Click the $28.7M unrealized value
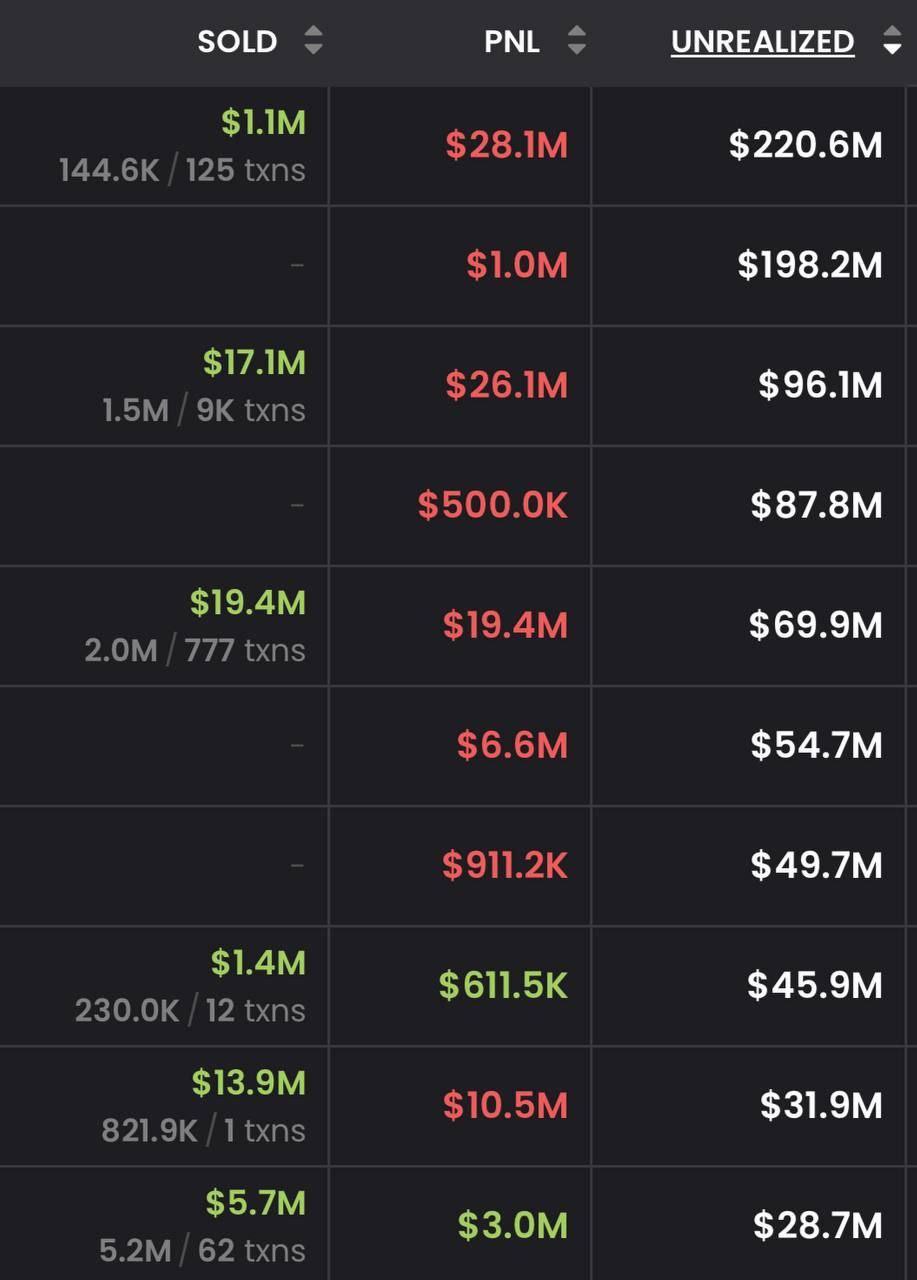Image resolution: width=917 pixels, height=1280 pixels. [x=817, y=1226]
